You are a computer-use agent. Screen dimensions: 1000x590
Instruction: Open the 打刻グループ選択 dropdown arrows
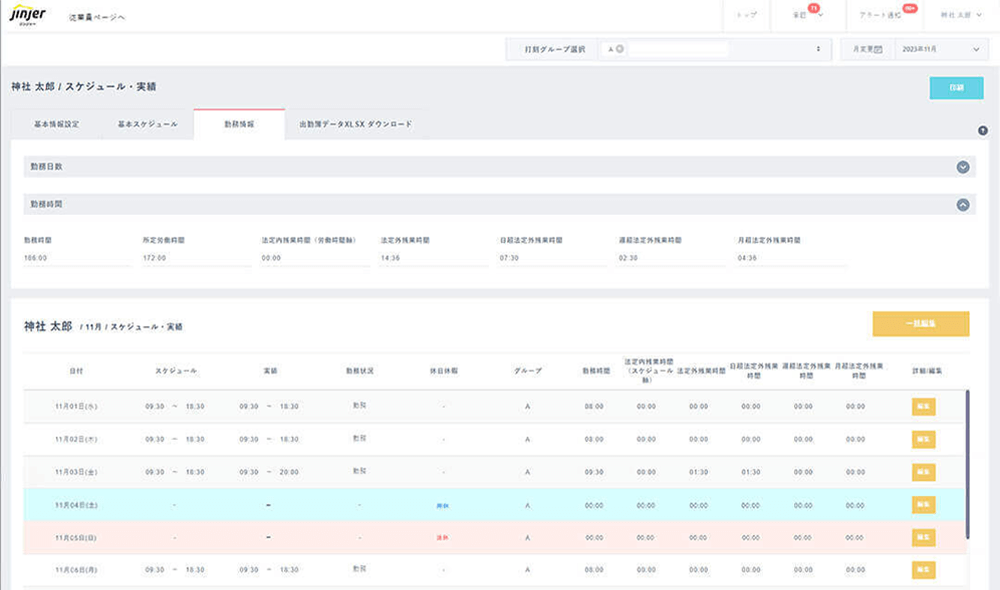[818, 49]
